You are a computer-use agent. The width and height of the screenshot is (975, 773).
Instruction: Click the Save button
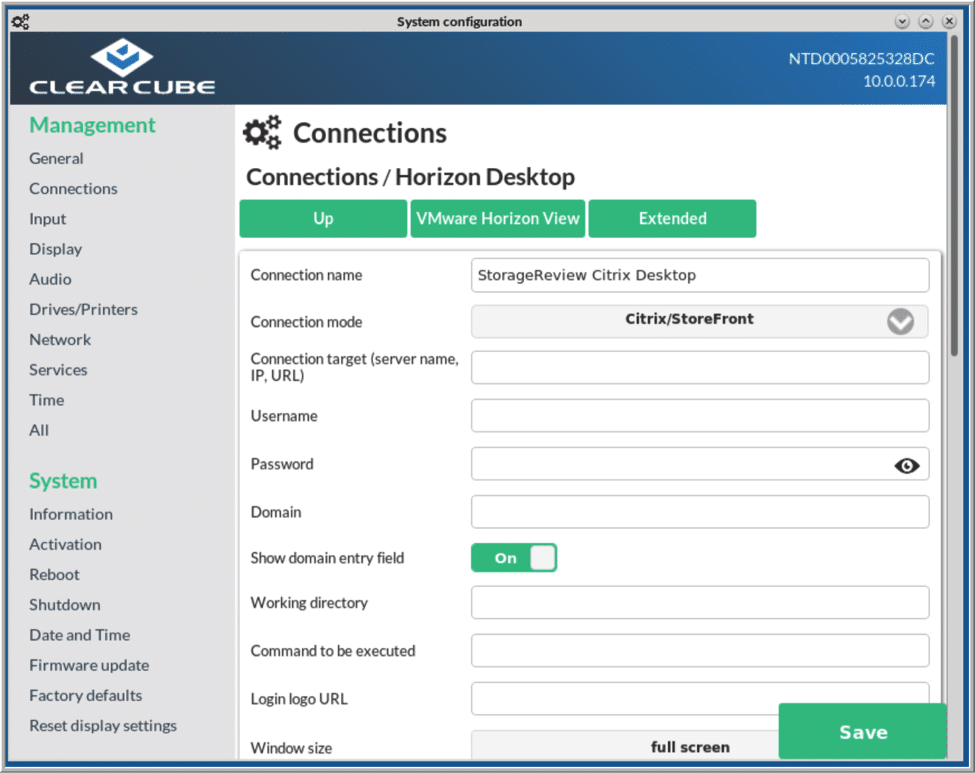[862, 731]
